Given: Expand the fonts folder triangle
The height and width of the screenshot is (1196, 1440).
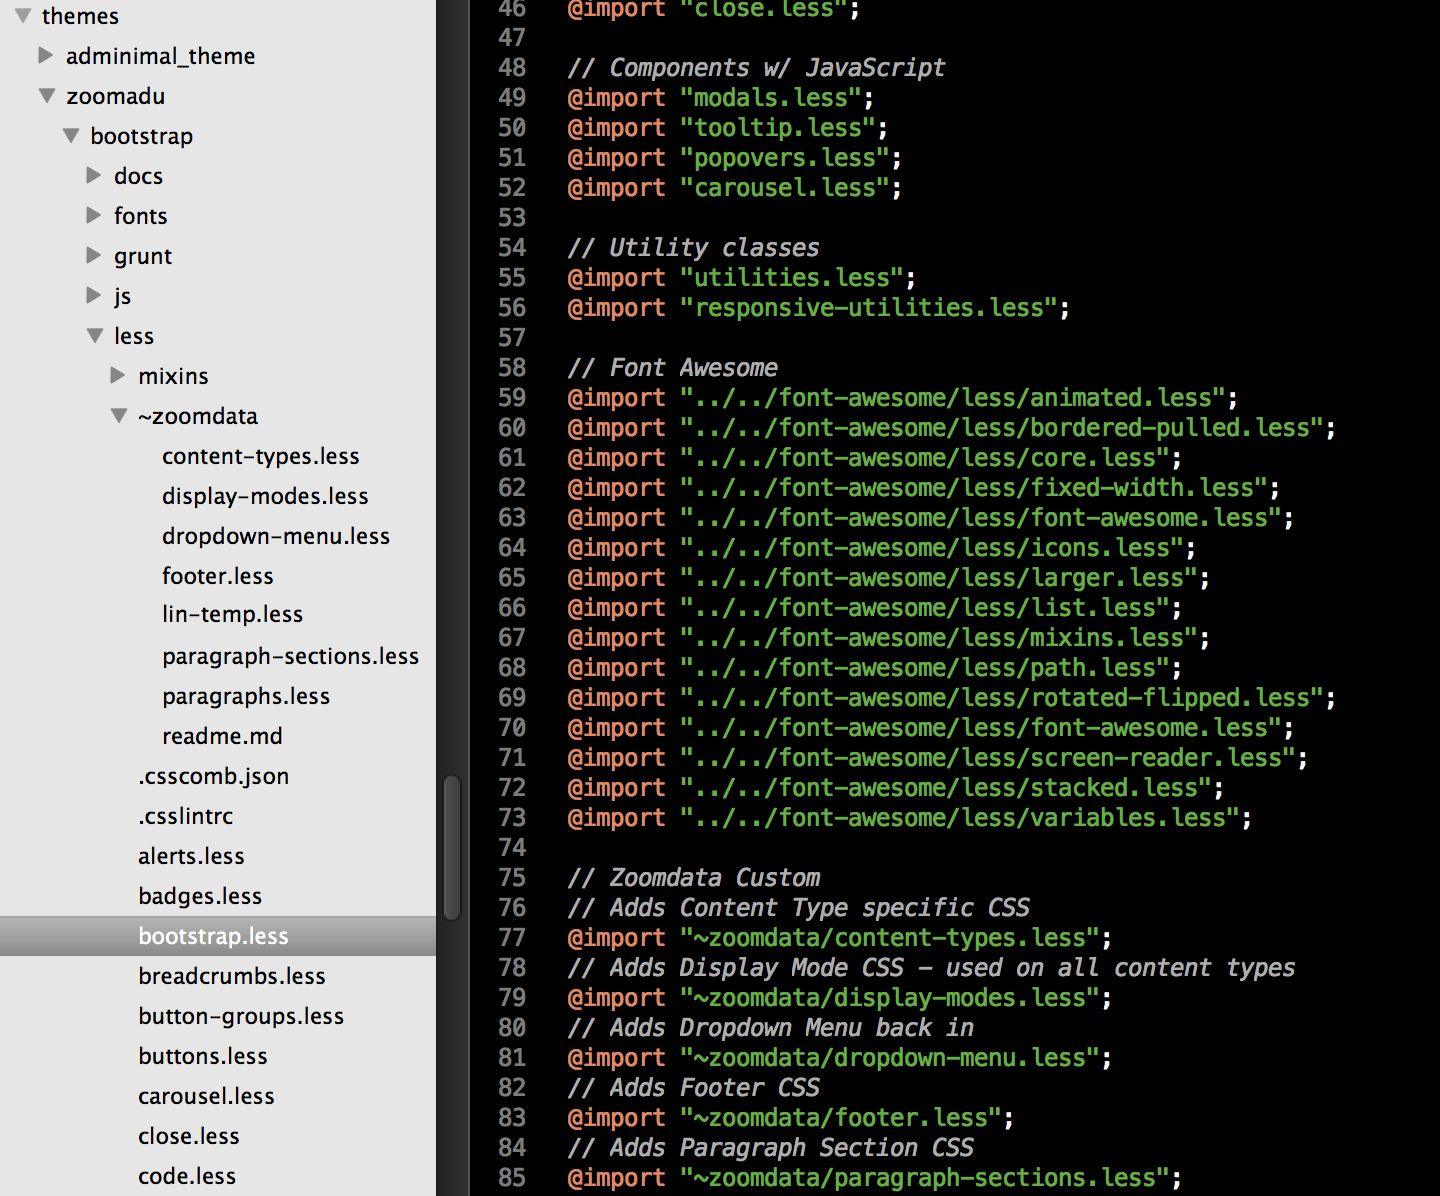Looking at the screenshot, I should pos(94,215).
